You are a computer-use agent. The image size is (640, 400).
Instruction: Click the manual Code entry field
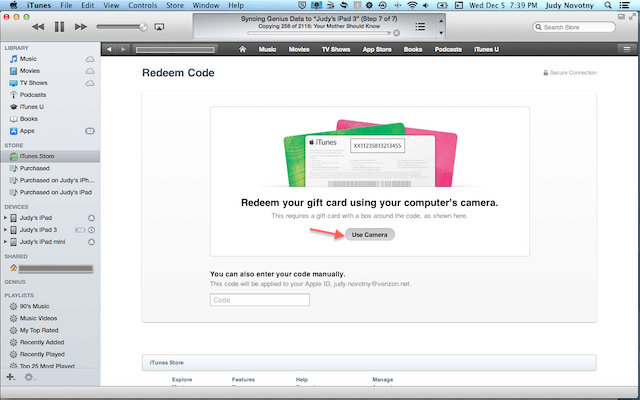(x=260, y=300)
